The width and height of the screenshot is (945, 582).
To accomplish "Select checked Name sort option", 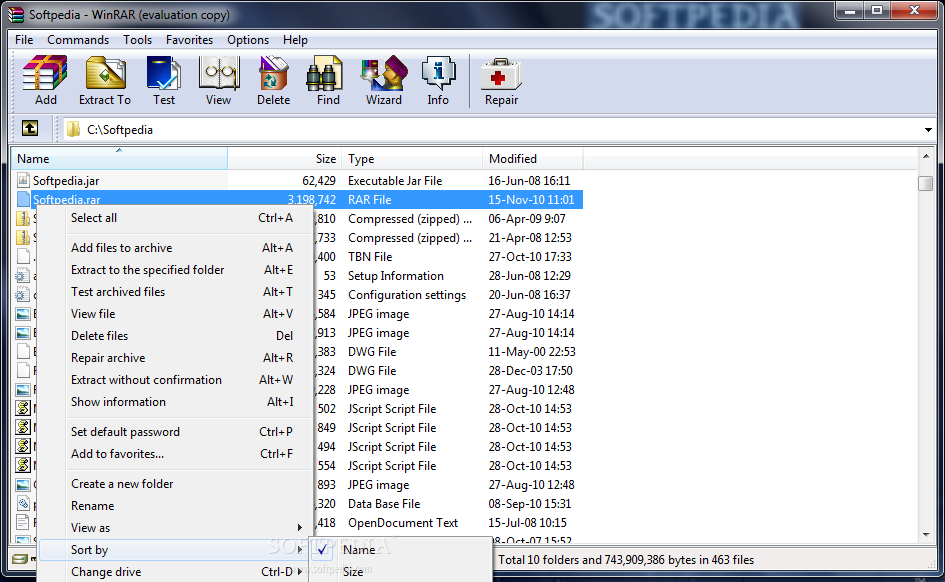I will click(x=400, y=549).
